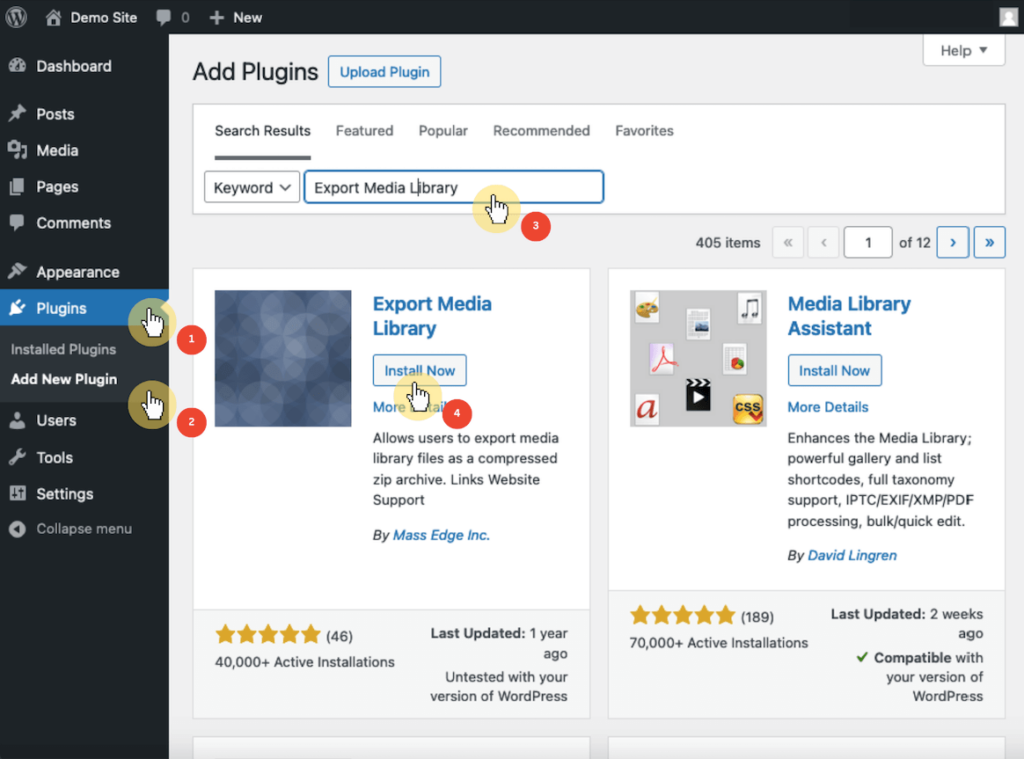Jump to last results page arrow

[x=989, y=242]
